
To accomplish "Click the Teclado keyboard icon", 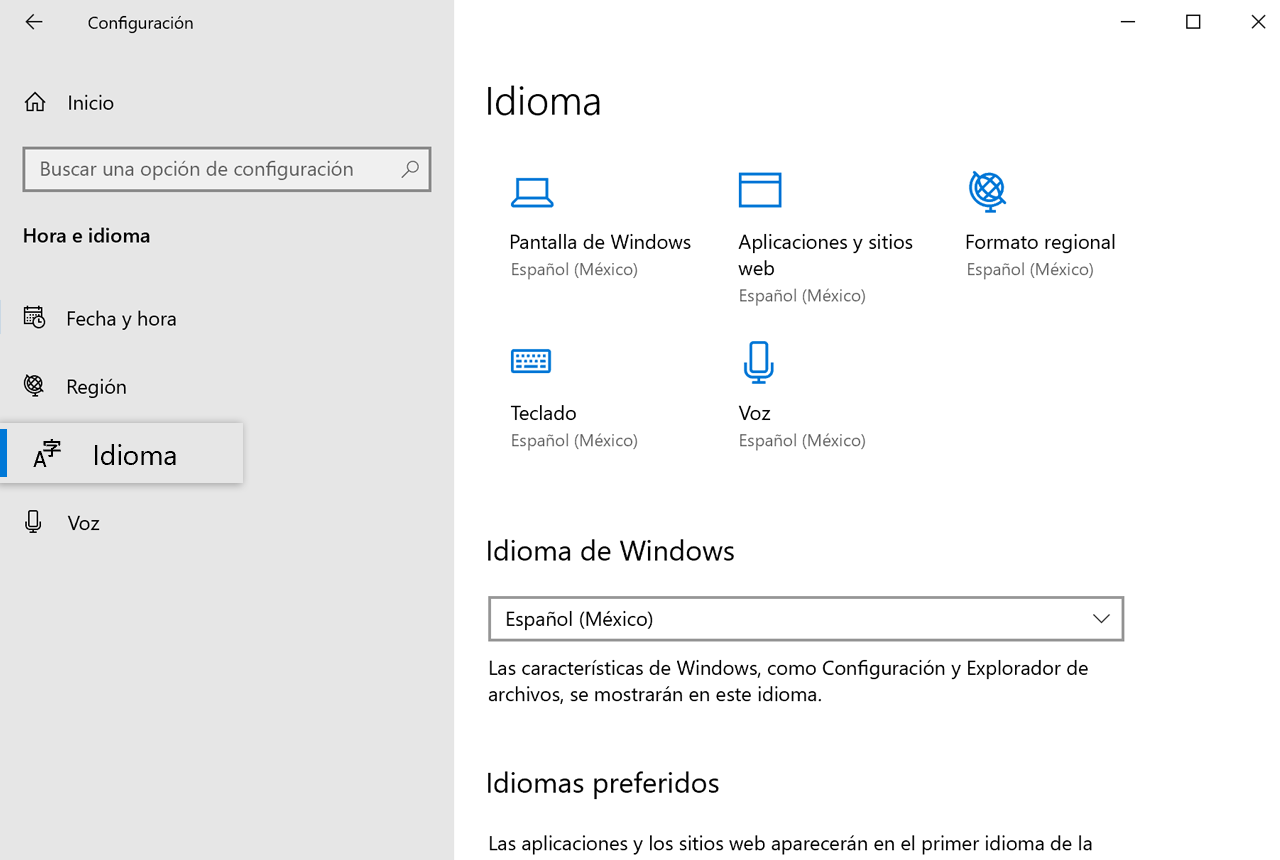I will click(531, 361).
